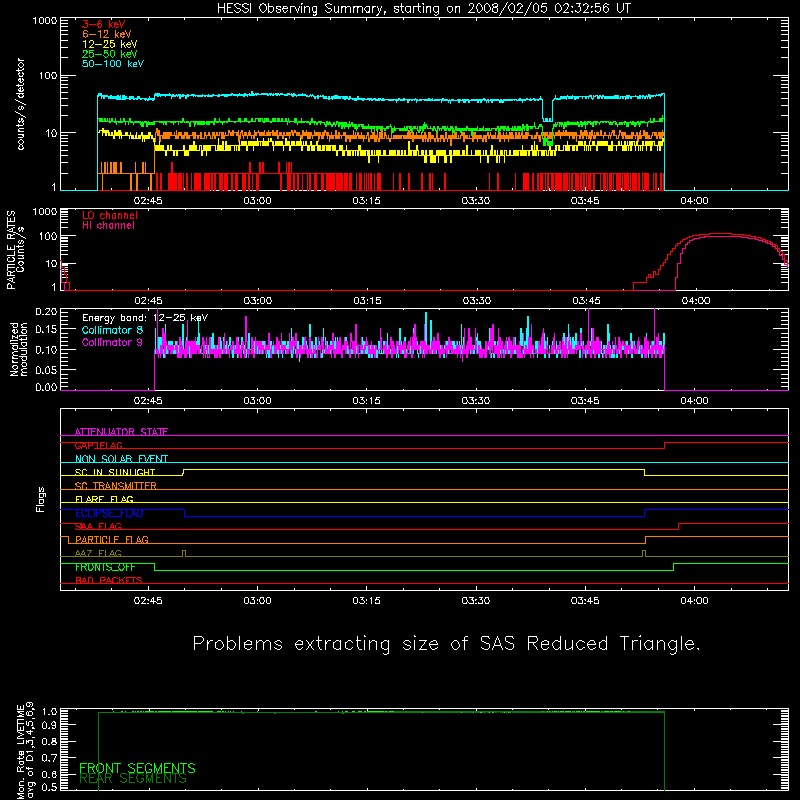The image size is (800, 800).
Task: Click the 0.15 modulation axis tick
Action: pyautogui.click(x=46, y=330)
